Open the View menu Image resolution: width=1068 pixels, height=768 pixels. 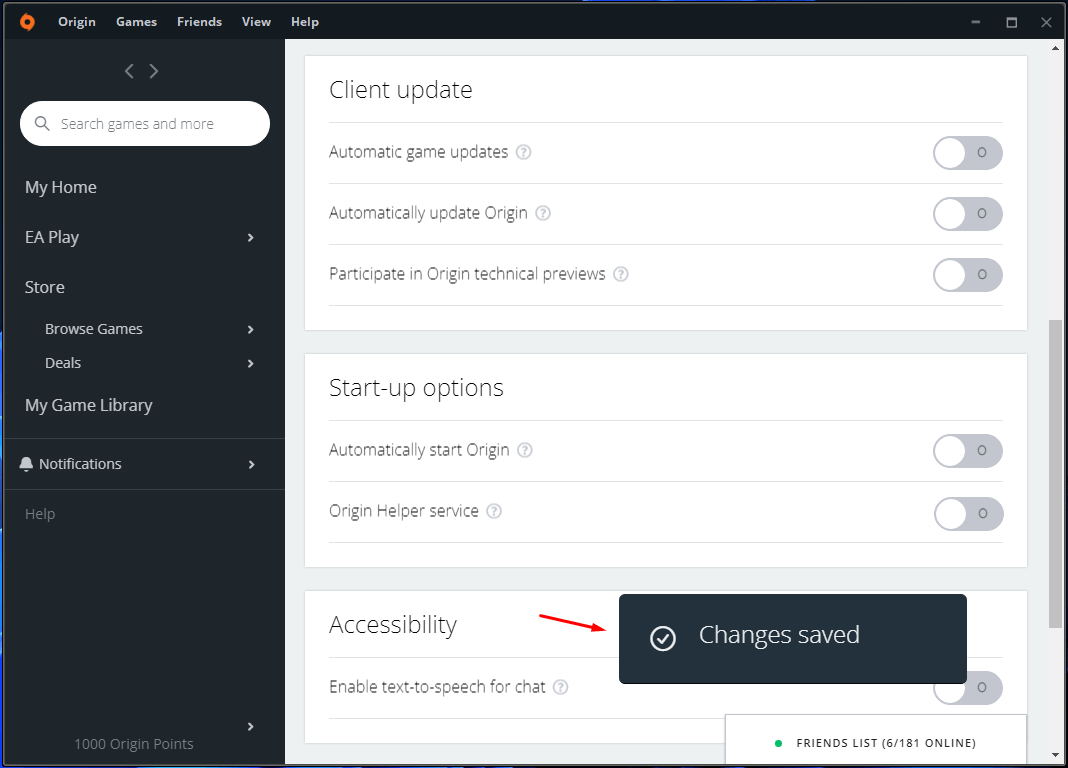point(256,22)
